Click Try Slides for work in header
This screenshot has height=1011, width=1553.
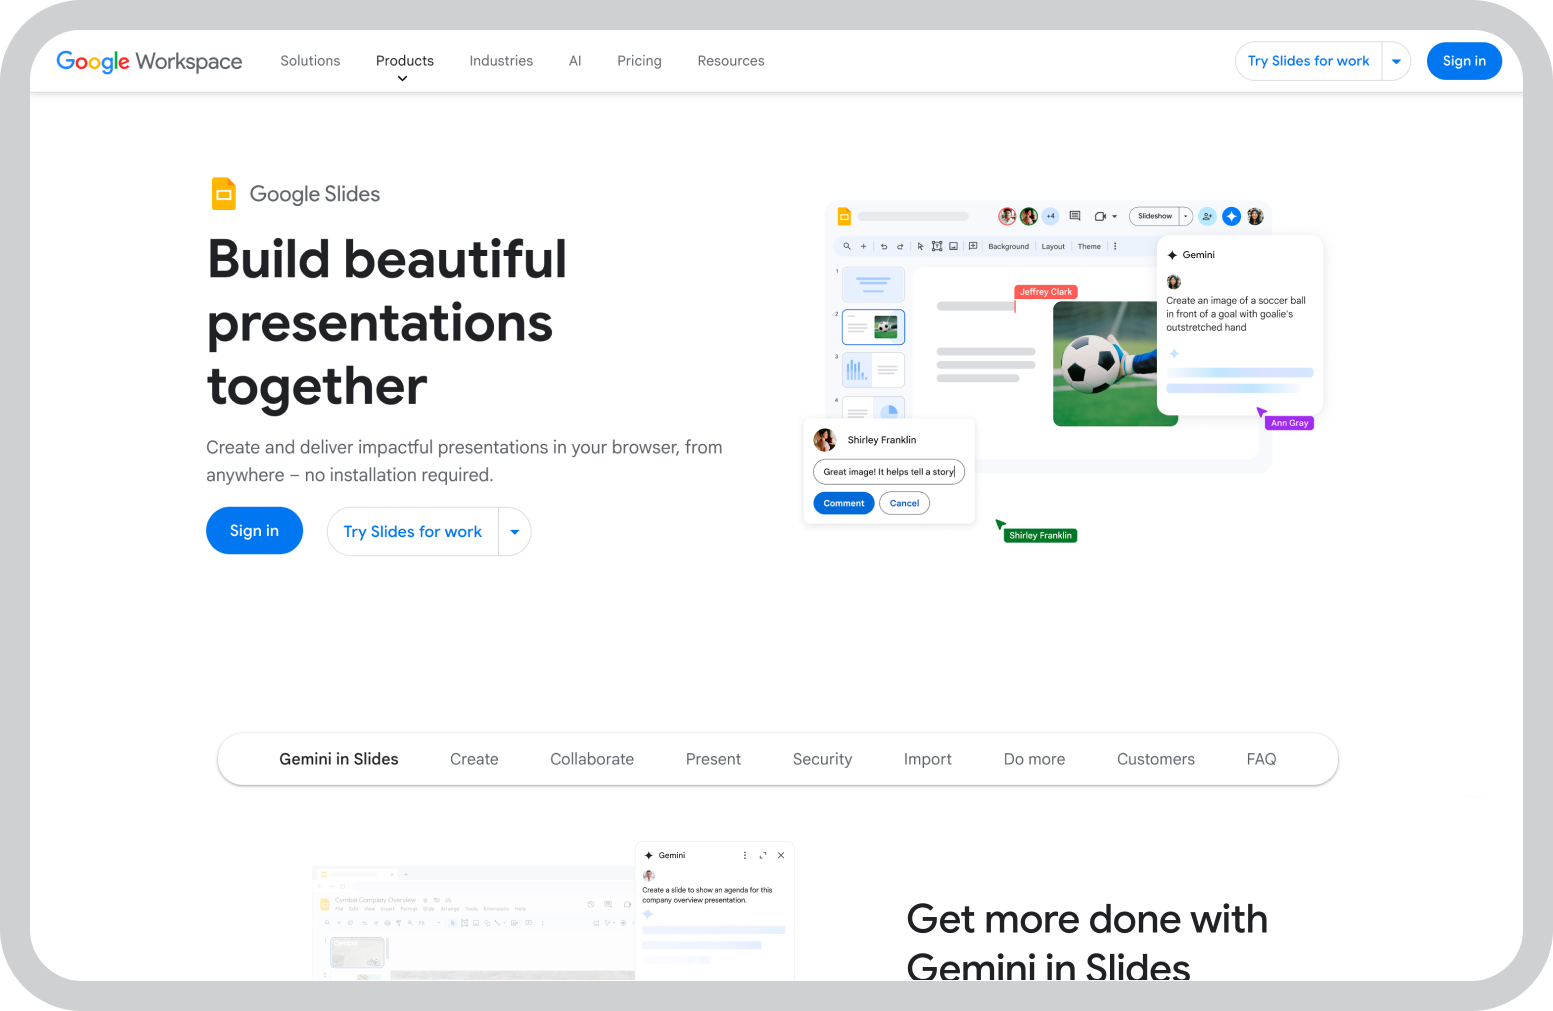(1308, 61)
